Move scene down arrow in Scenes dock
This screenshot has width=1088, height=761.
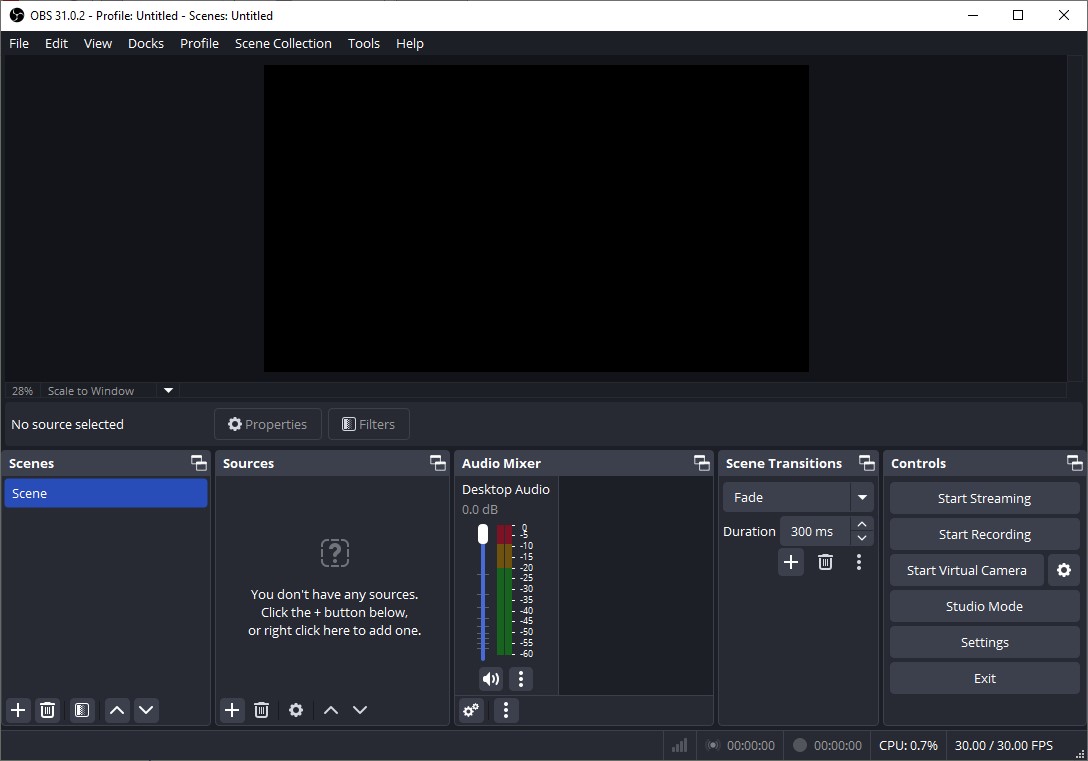point(146,710)
